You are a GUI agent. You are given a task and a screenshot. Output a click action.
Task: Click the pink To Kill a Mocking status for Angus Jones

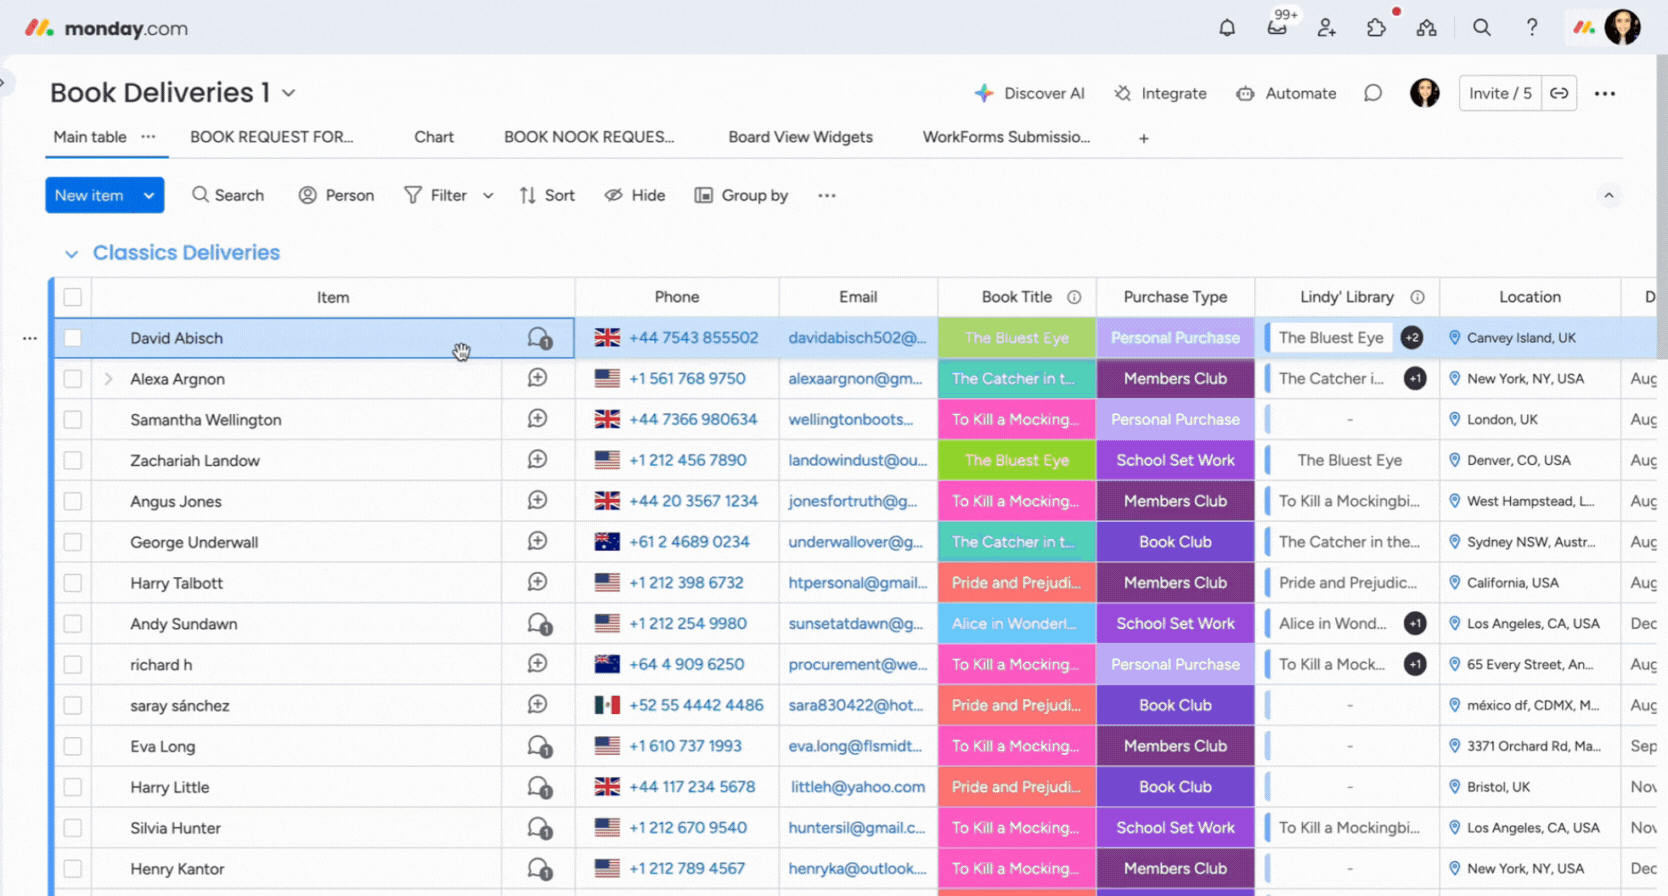click(1016, 501)
